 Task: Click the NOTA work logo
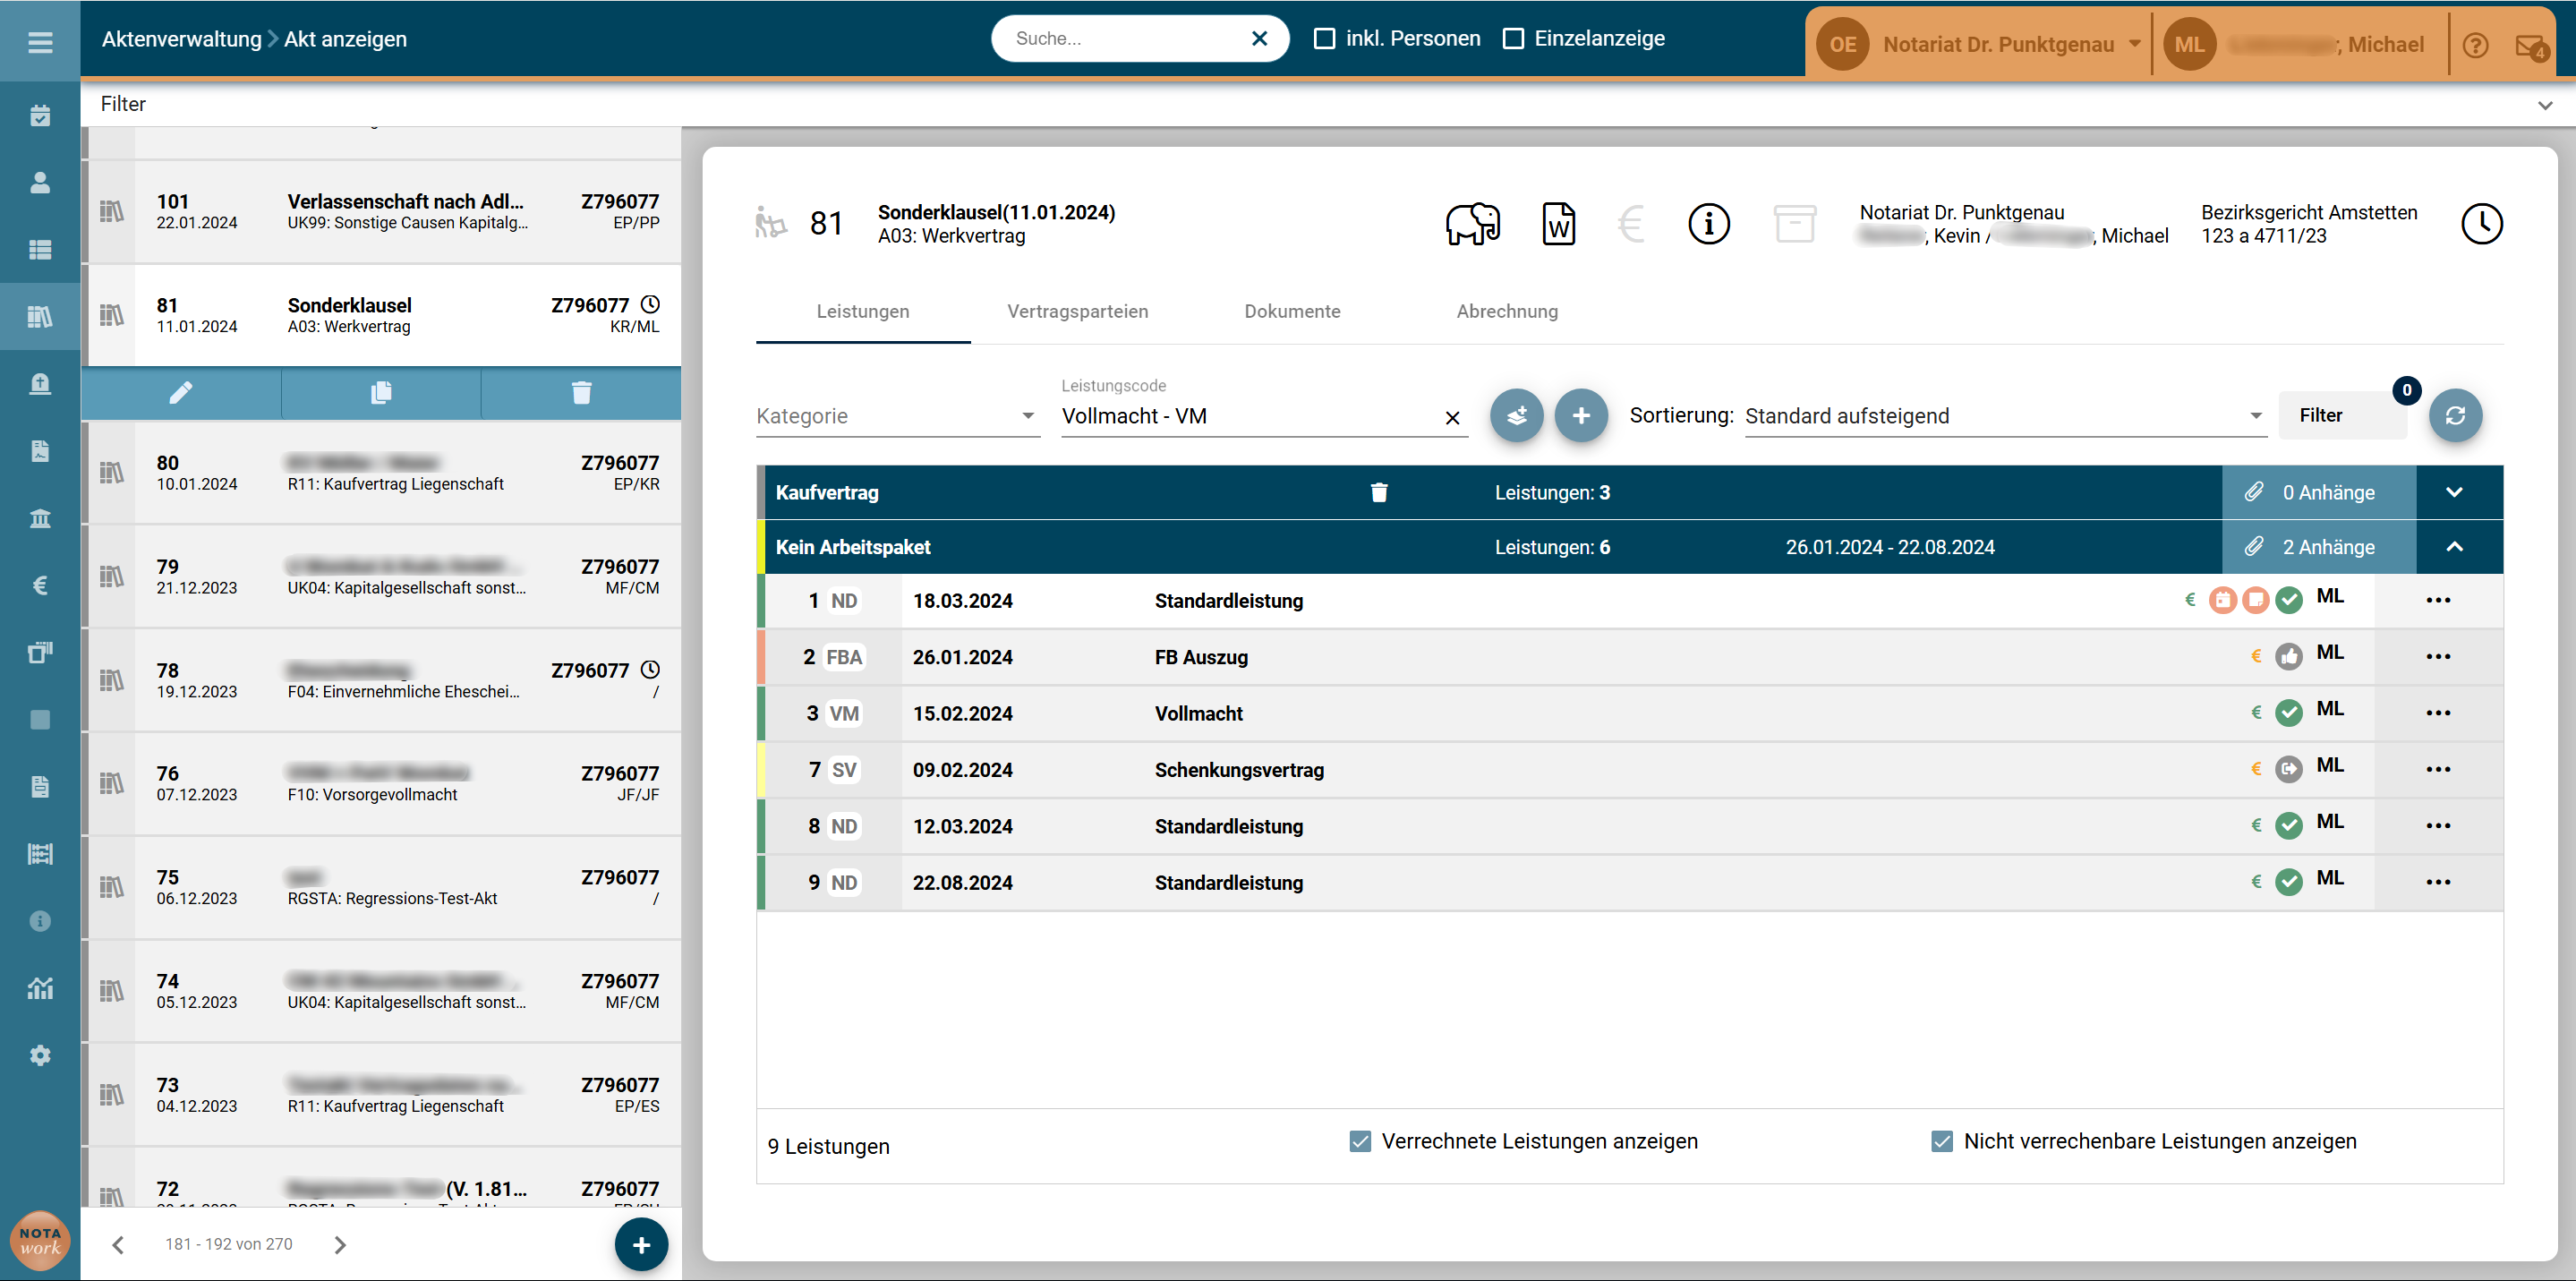tap(40, 1241)
